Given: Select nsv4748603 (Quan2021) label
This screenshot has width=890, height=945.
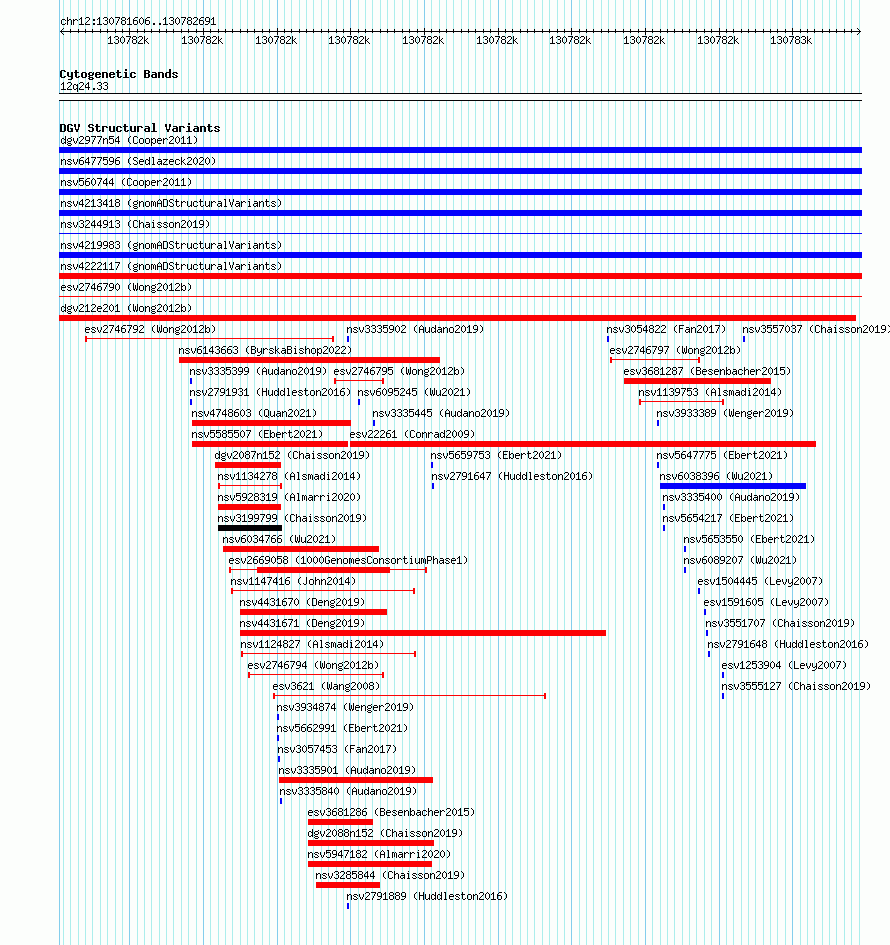Looking at the screenshot, I should click(254, 414).
